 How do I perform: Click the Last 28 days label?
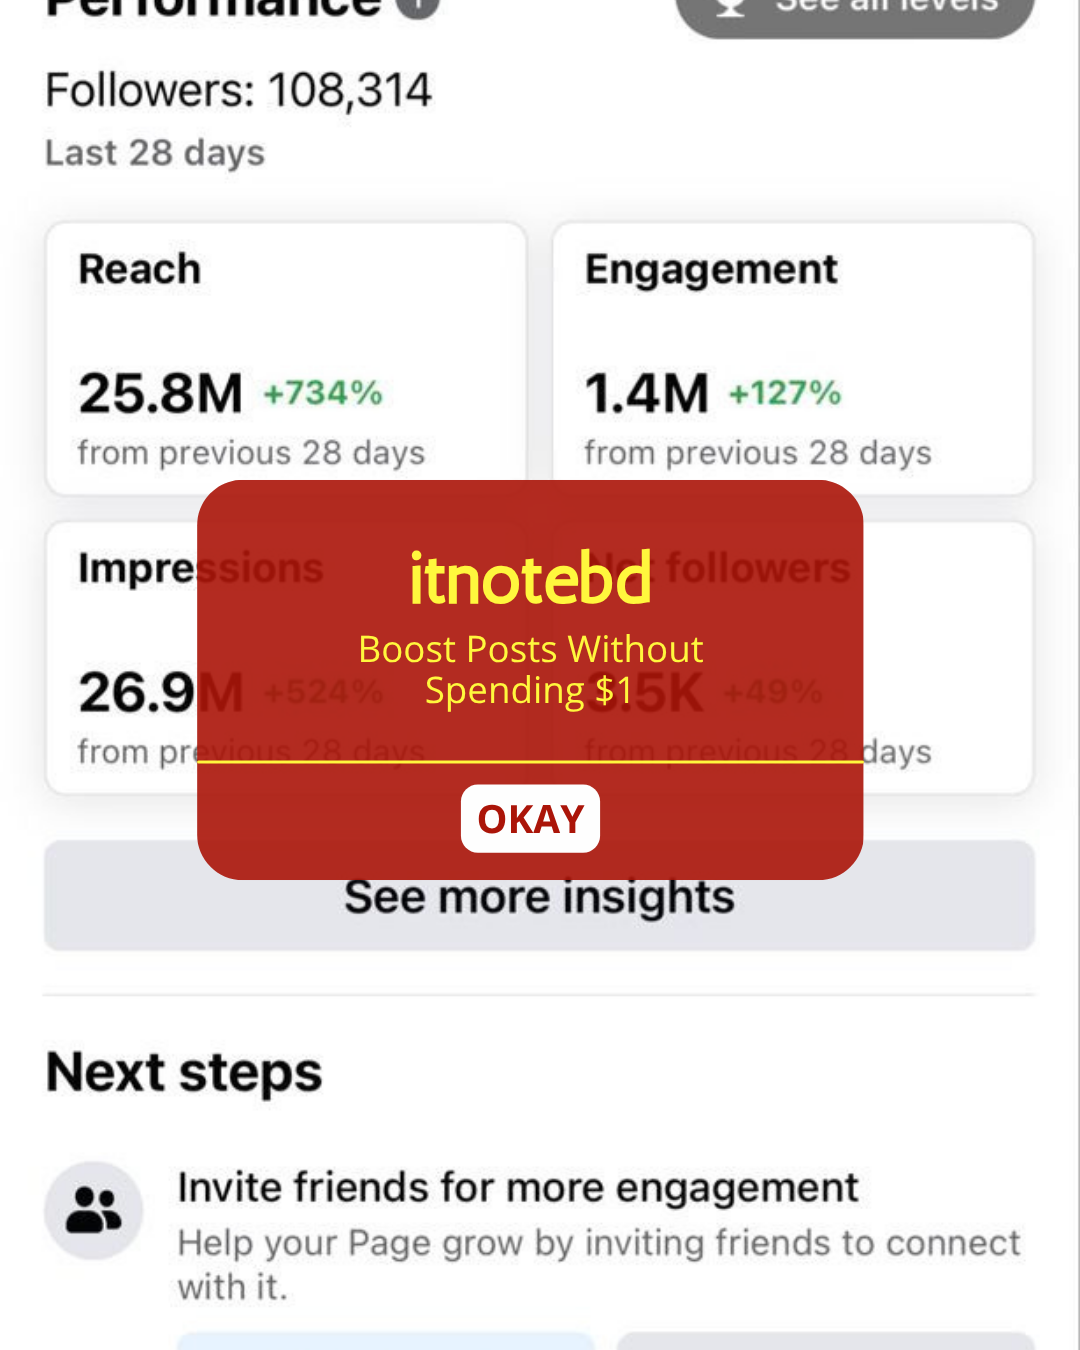(x=155, y=153)
